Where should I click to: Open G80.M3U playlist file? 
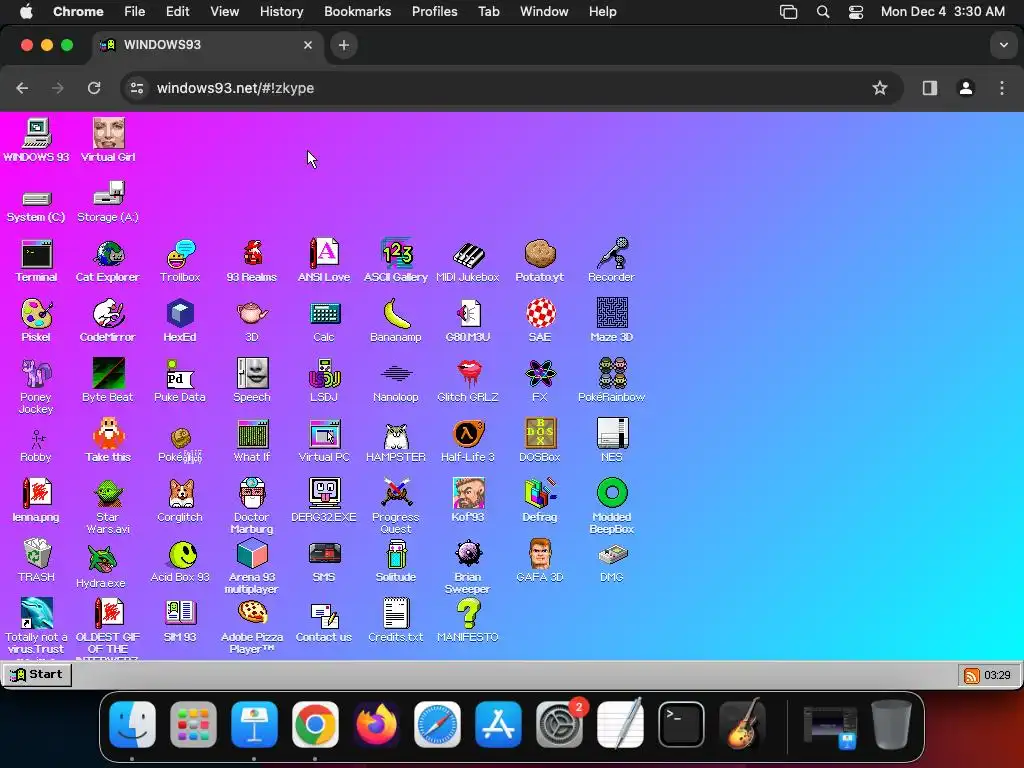[468, 321]
